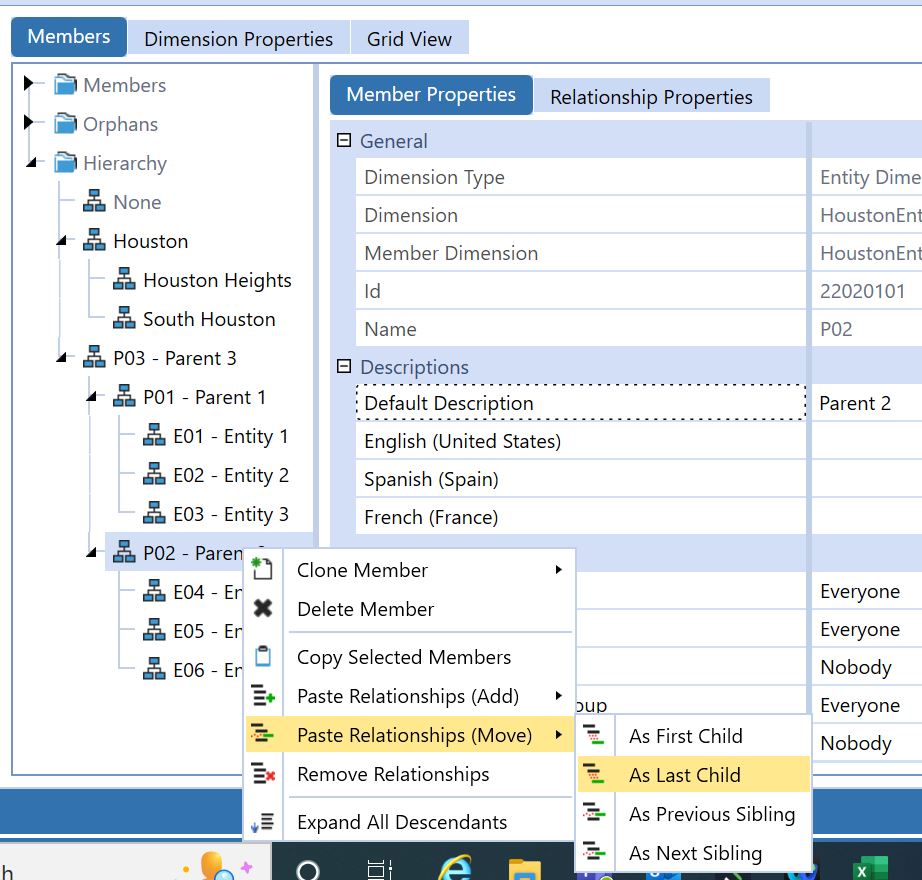
Task: Click the Copy Selected Members clipboard icon
Action: [x=263, y=657]
